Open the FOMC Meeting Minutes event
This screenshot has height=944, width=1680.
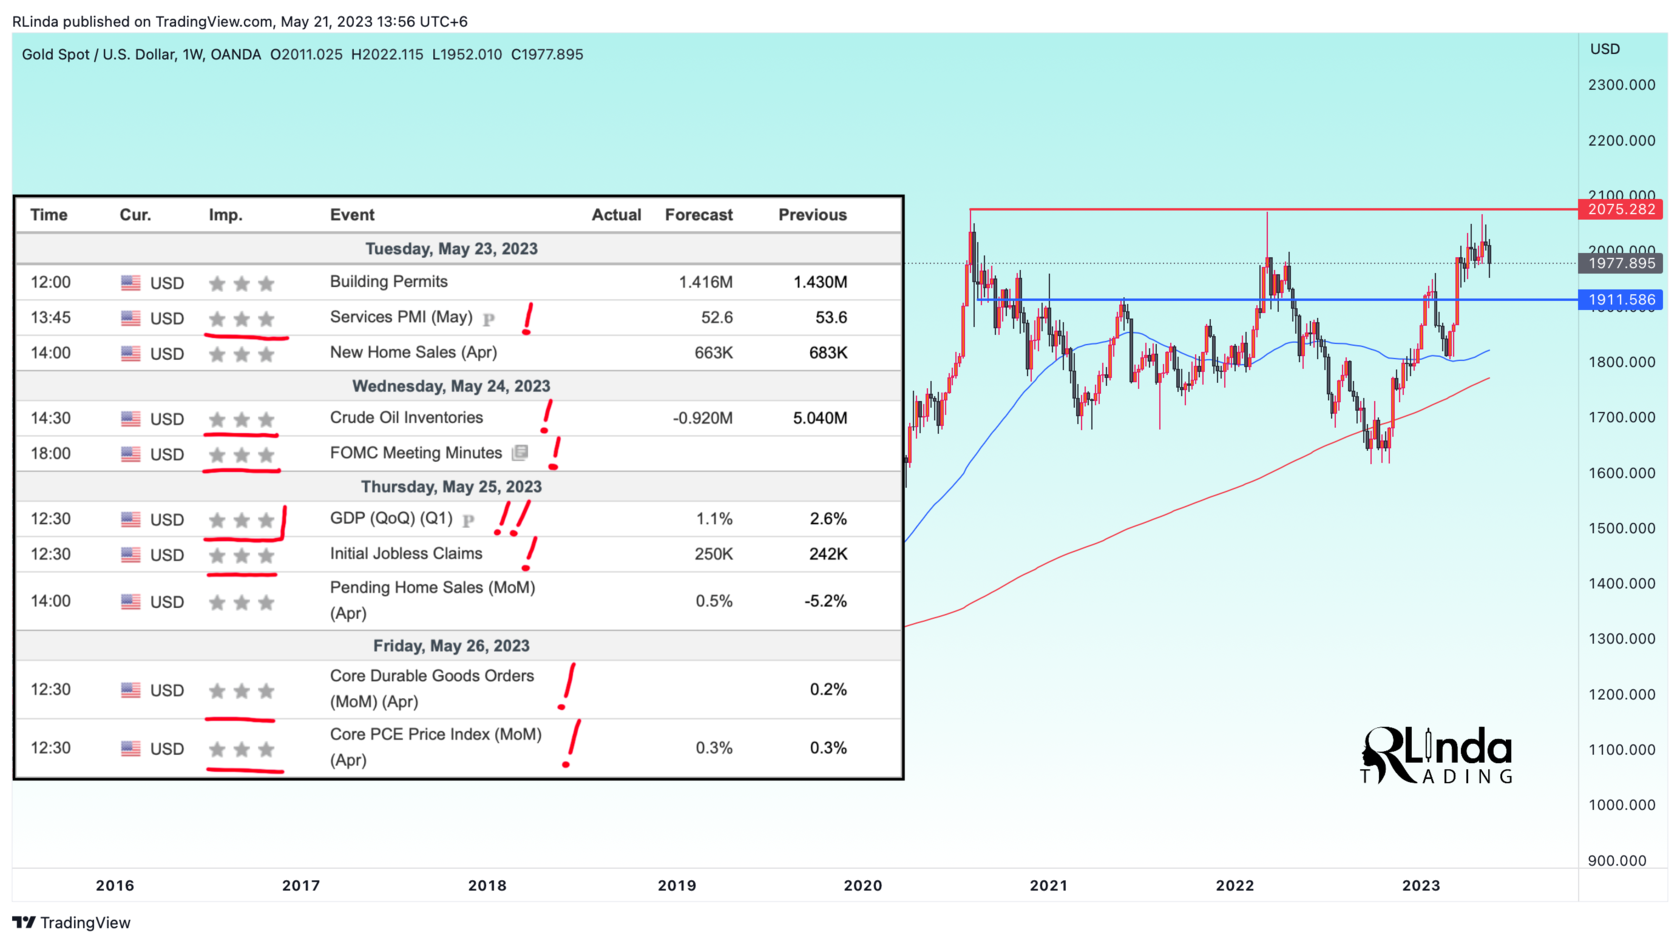pyautogui.click(x=416, y=453)
